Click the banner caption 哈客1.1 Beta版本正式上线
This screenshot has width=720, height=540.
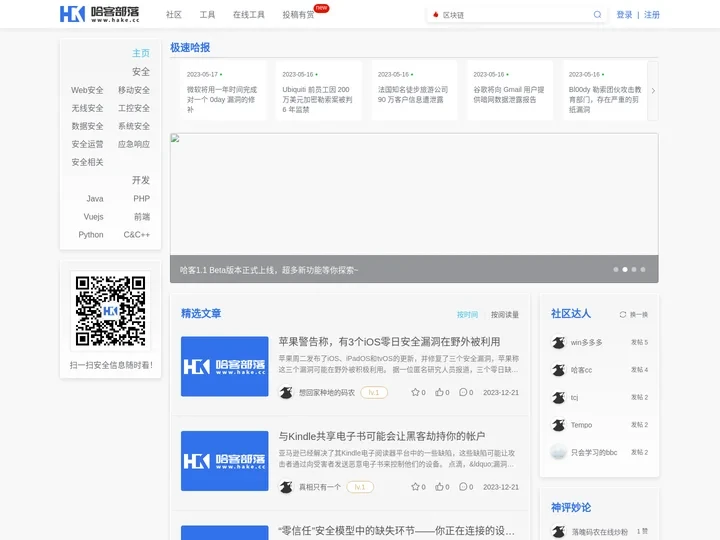pyautogui.click(x=269, y=270)
